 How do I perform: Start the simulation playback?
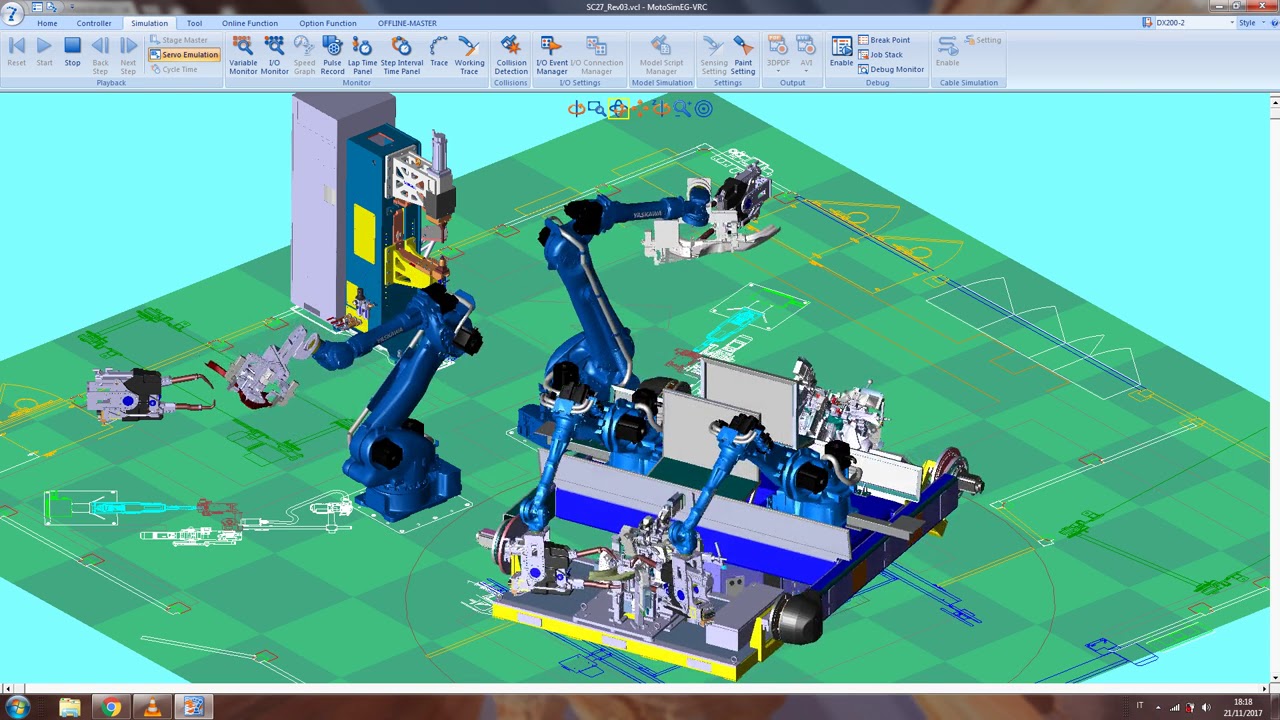click(44, 51)
